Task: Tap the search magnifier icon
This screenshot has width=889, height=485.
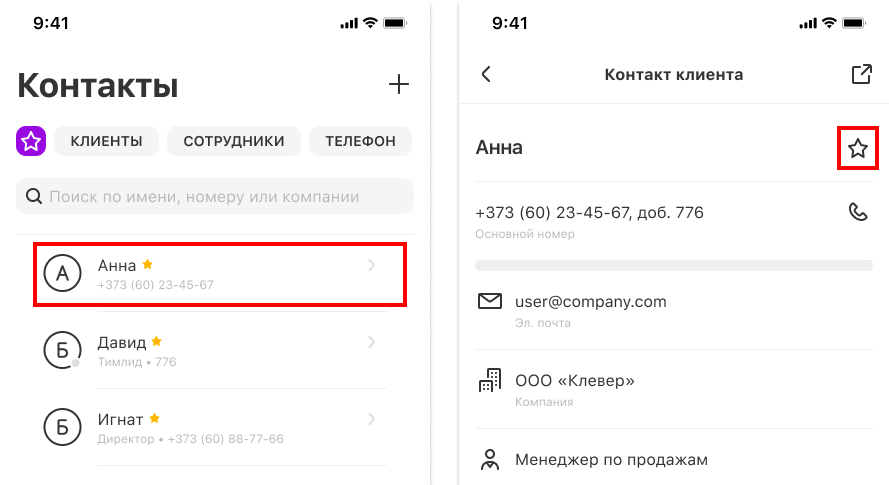Action: 34,197
